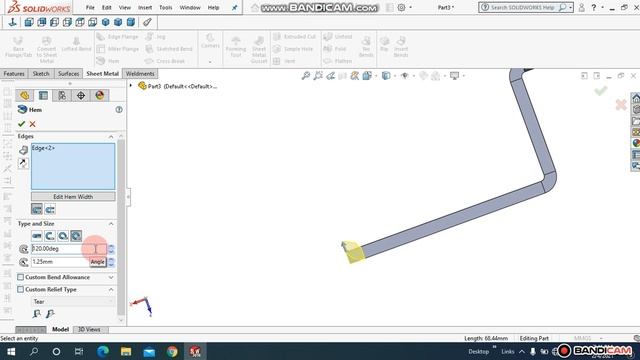Select the Rip tear relief icon
Image resolution: width=640 pixels, height=360 pixels.
37,313
